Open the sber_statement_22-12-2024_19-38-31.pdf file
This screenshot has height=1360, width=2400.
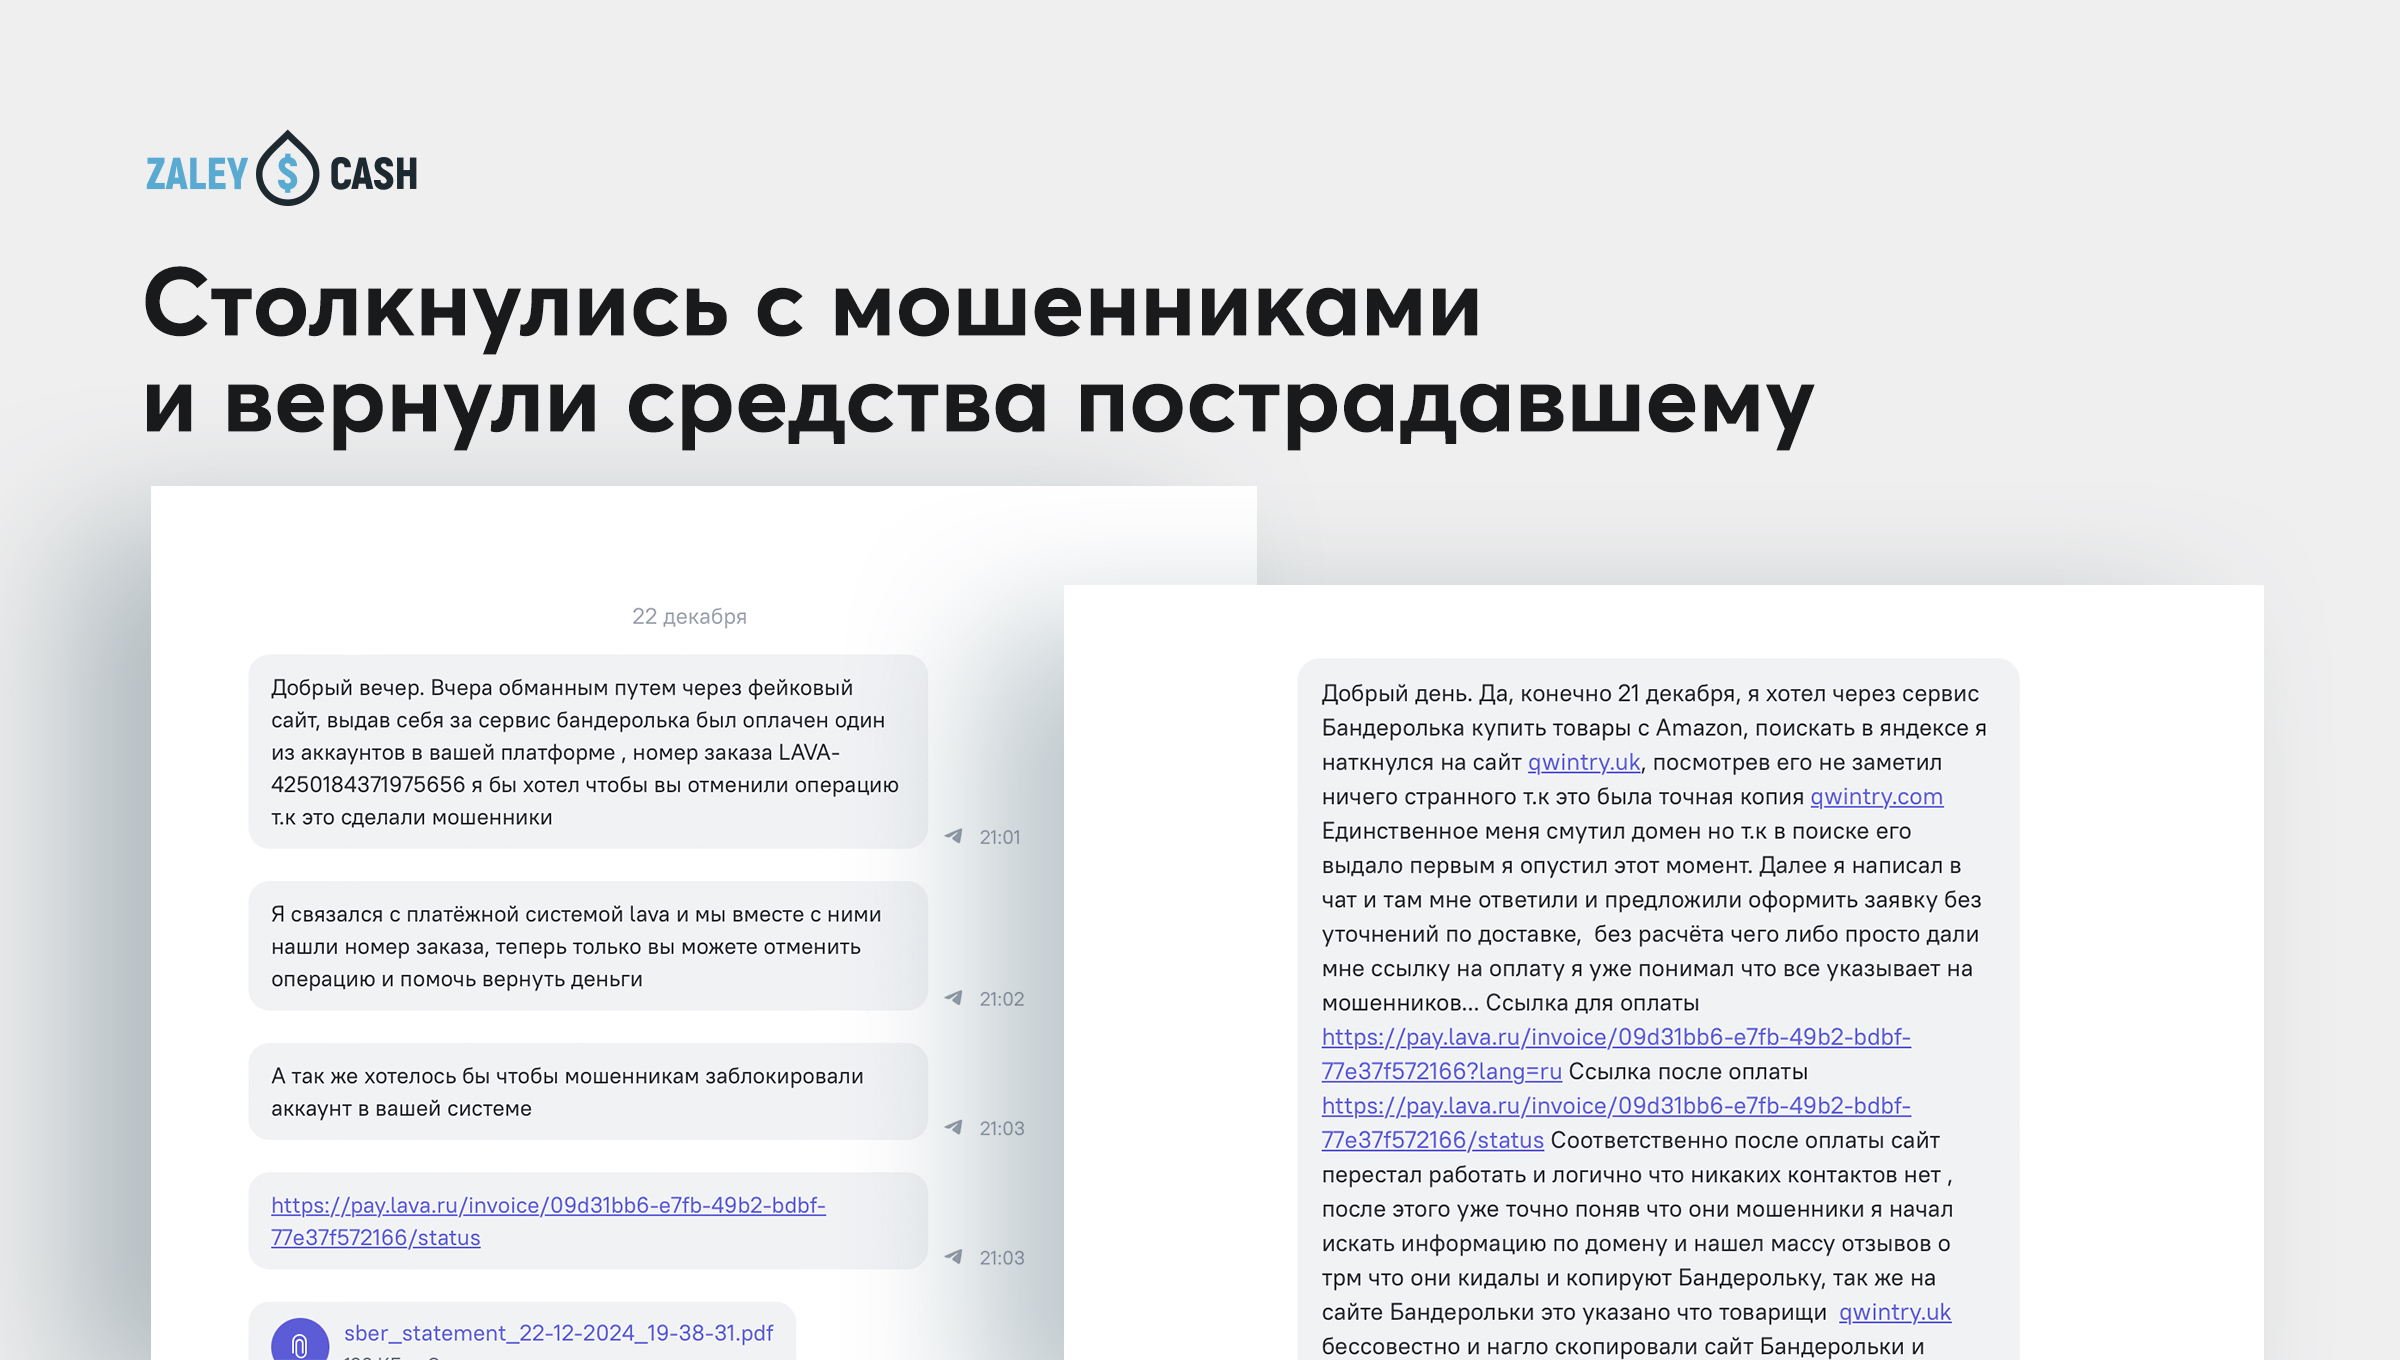[x=558, y=1333]
